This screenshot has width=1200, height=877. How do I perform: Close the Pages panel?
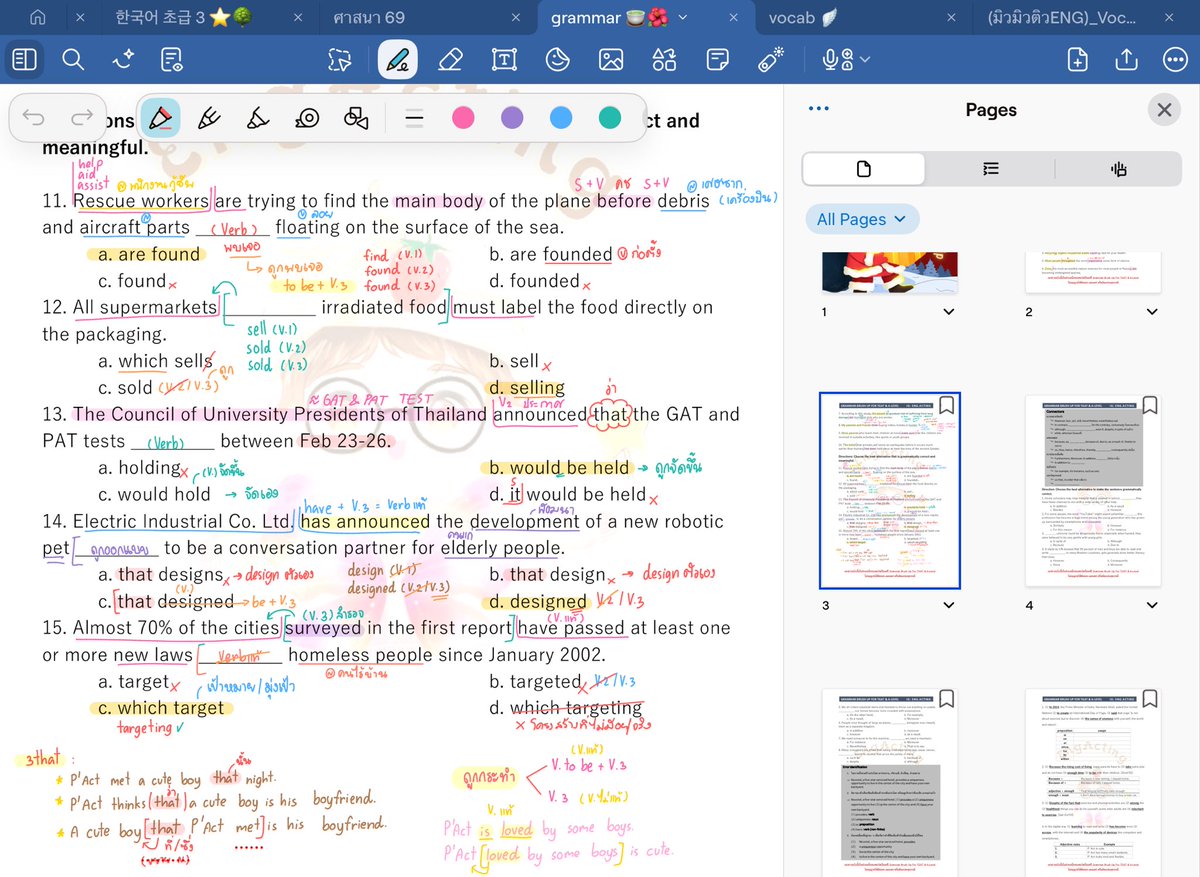pos(1163,110)
